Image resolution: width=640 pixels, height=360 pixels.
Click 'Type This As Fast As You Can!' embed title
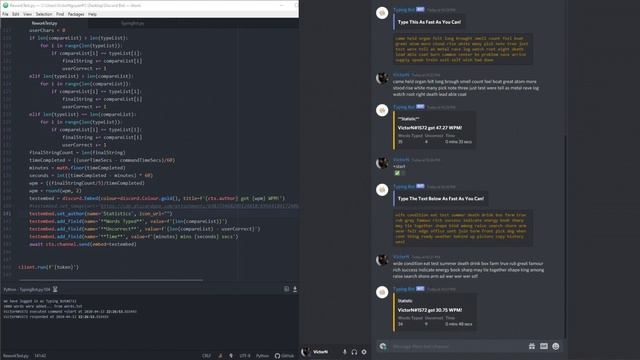pos(429,22)
